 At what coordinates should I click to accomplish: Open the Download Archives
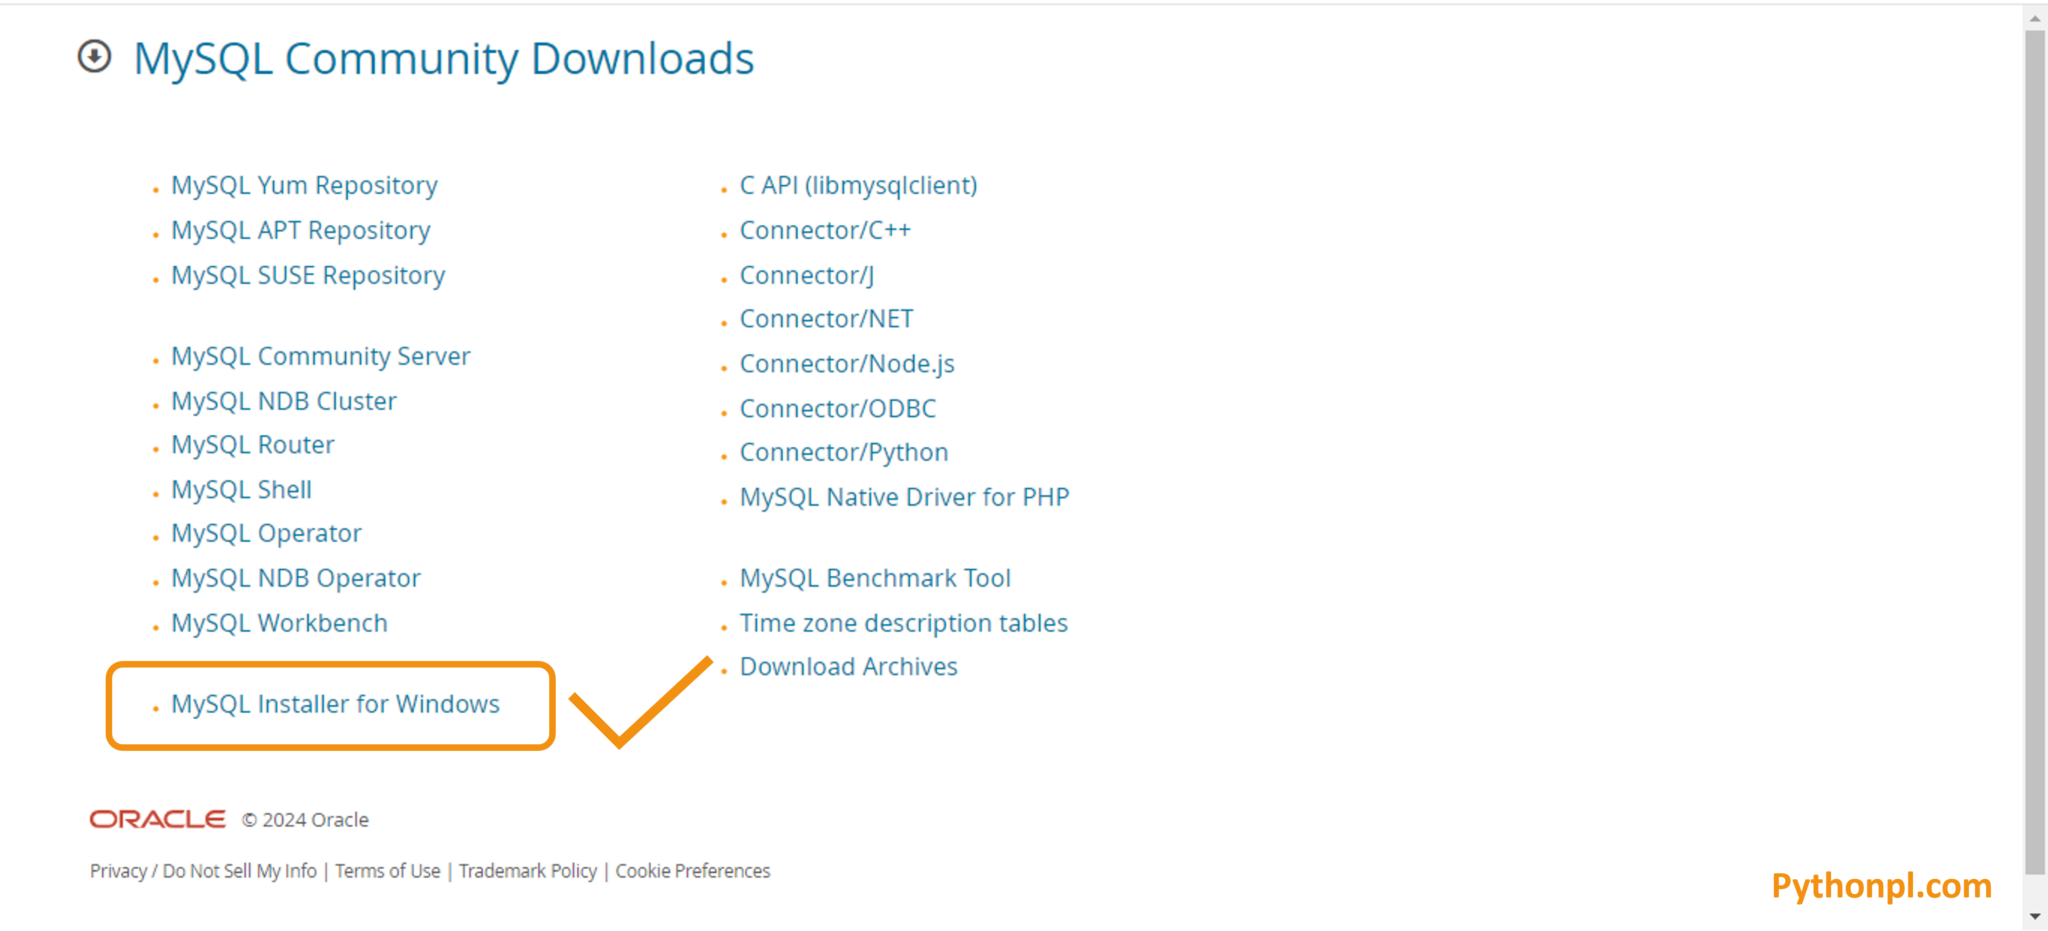[x=848, y=666]
